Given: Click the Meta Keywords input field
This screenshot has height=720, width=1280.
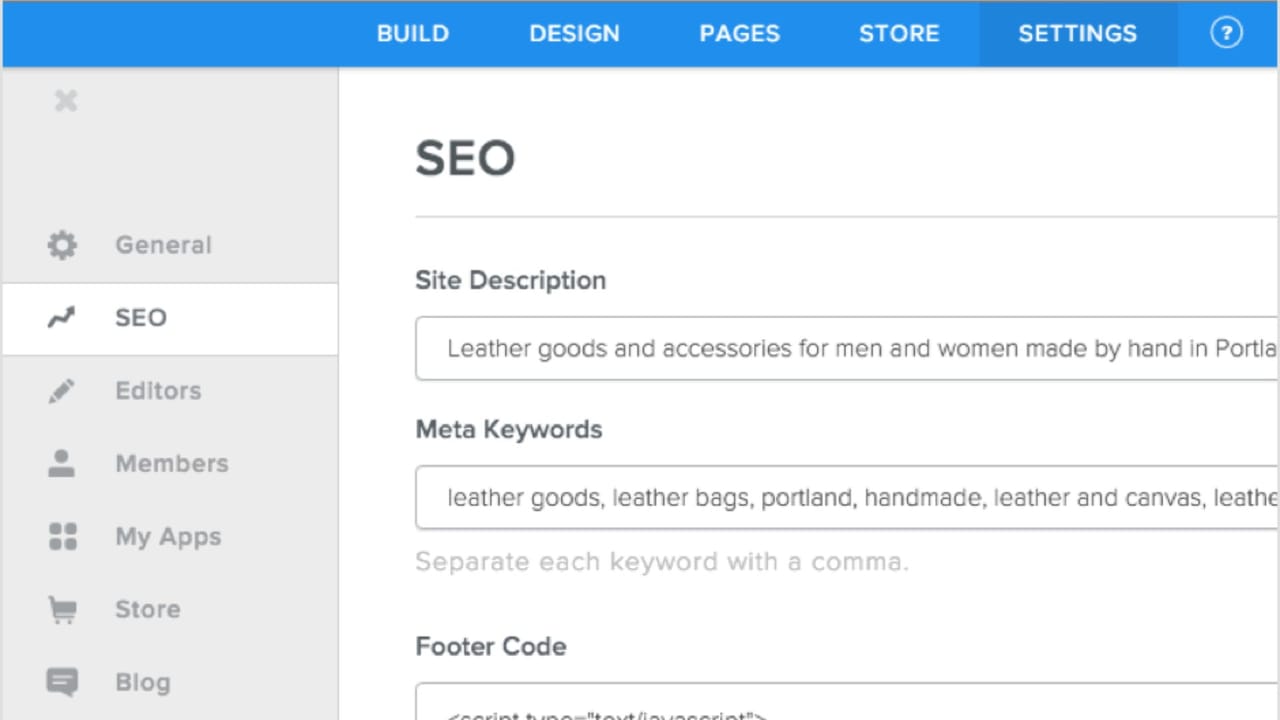Looking at the screenshot, I should point(800,497).
